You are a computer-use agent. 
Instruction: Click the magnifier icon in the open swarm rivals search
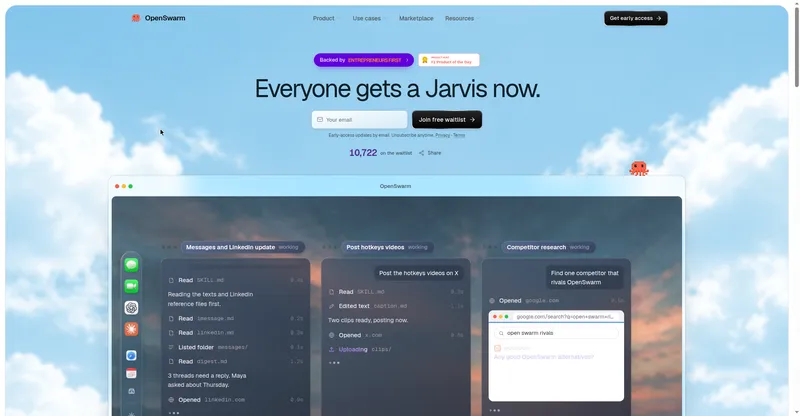click(x=501, y=333)
